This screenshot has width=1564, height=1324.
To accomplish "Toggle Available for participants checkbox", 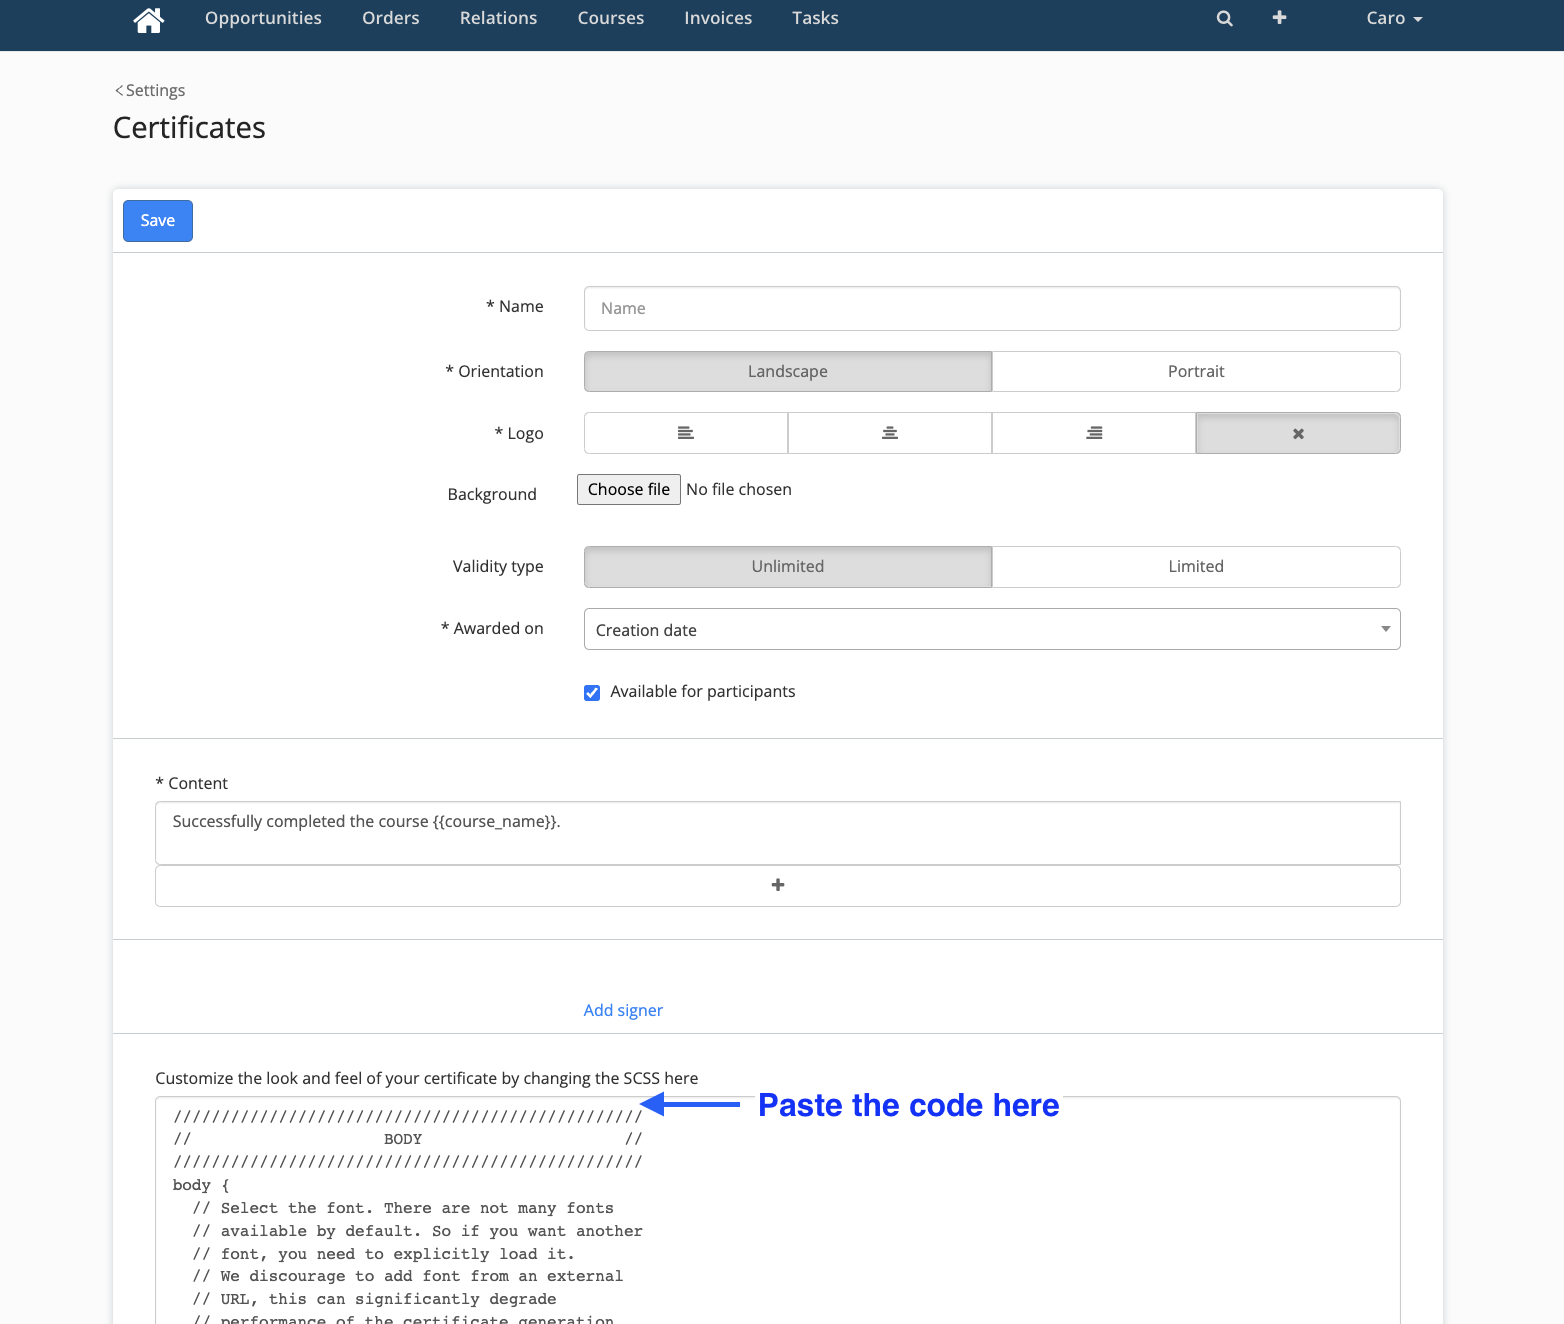I will [592, 692].
